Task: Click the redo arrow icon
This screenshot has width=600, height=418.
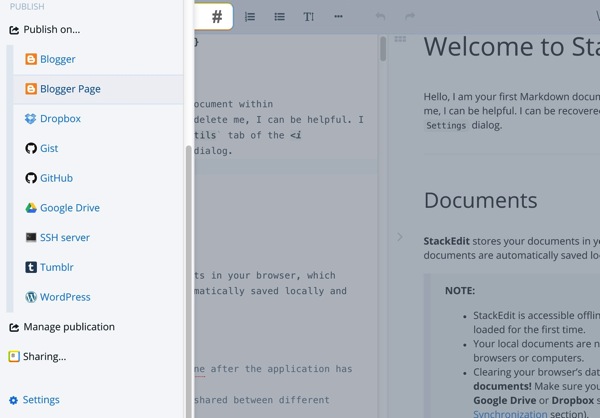Action: point(410,17)
